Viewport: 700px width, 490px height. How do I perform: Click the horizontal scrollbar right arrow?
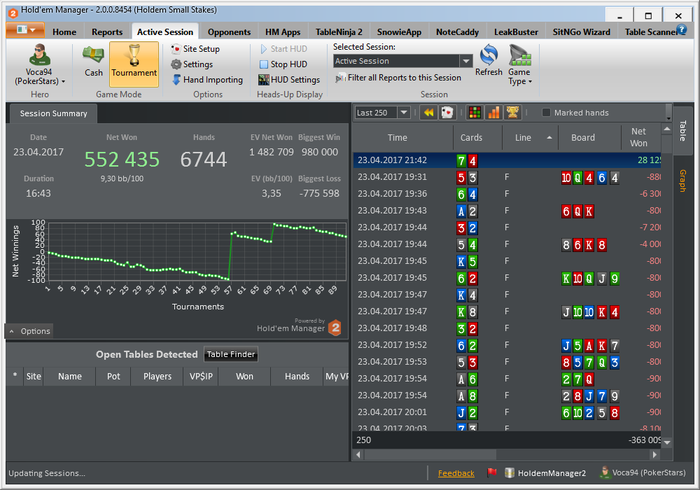tap(654, 455)
